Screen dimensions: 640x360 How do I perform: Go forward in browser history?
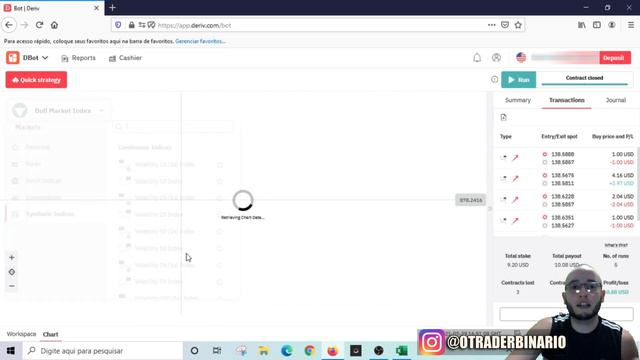point(24,25)
